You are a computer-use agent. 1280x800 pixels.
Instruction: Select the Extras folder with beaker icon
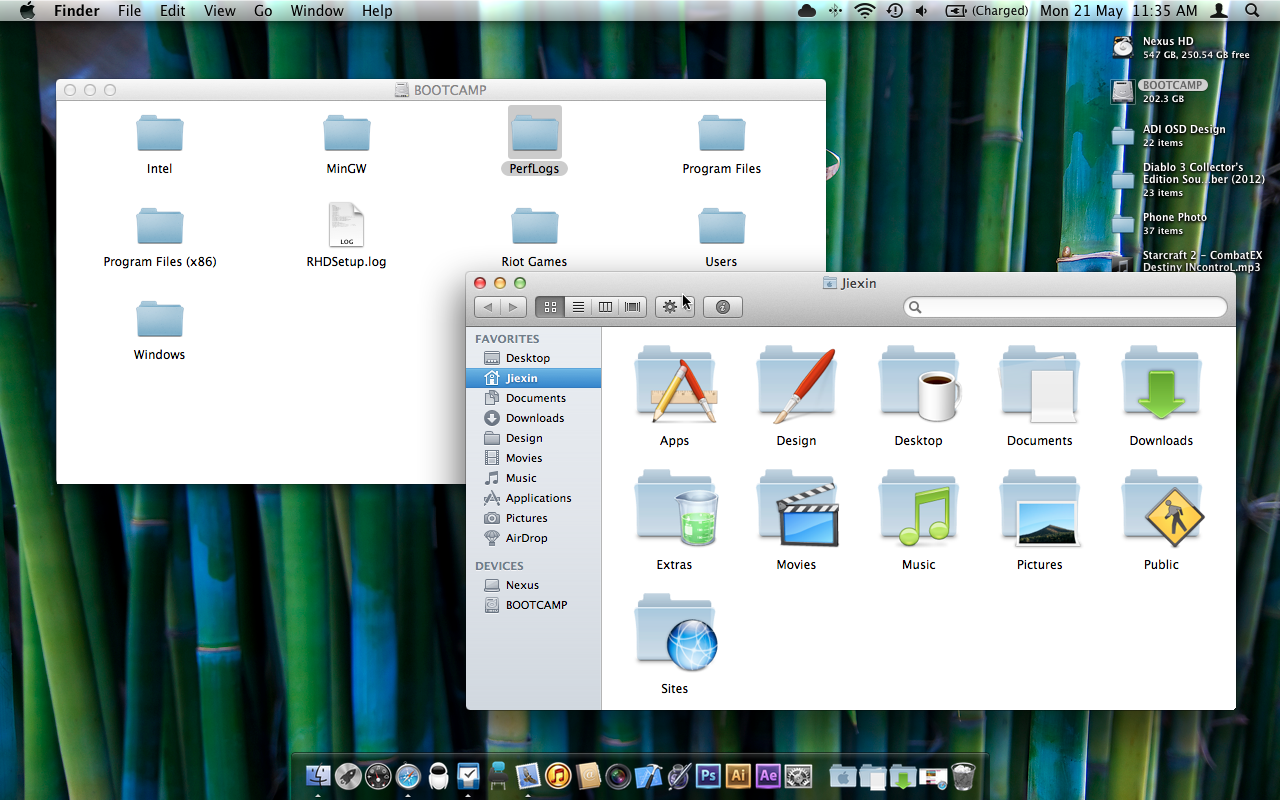tap(675, 511)
